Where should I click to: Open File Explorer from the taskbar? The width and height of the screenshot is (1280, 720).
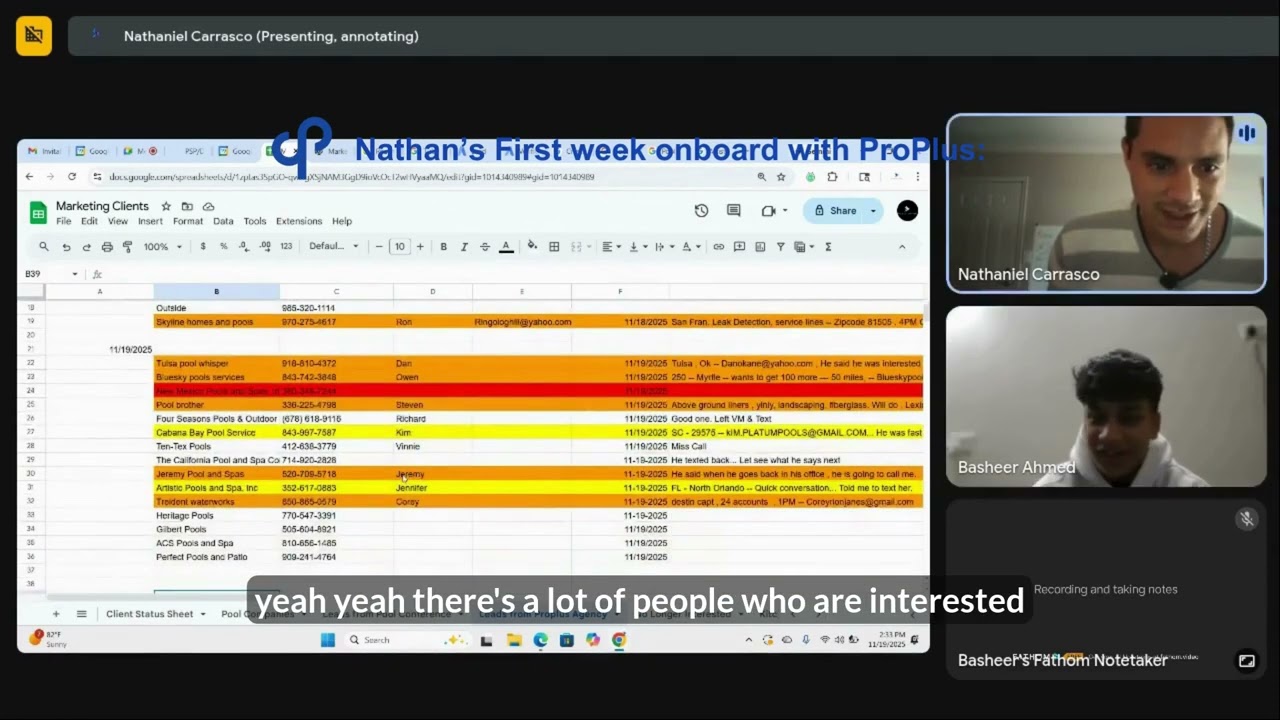tap(513, 640)
